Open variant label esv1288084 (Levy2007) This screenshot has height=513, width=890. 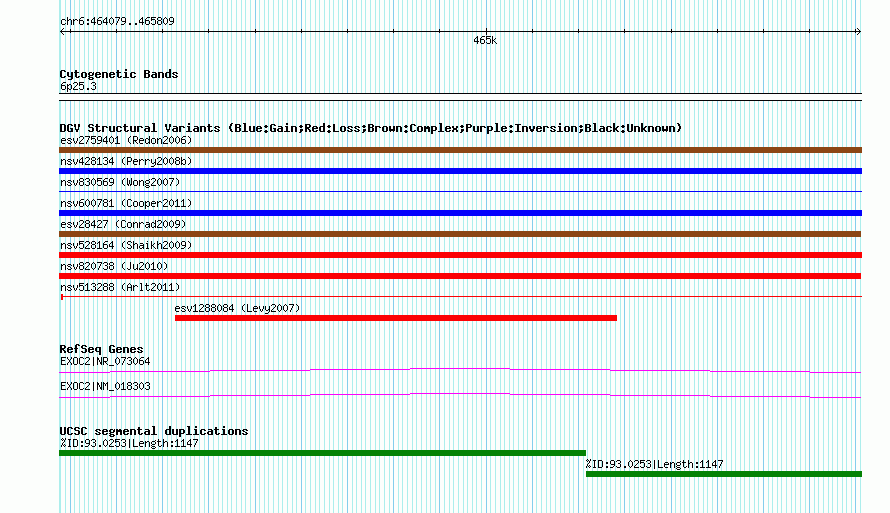point(237,308)
